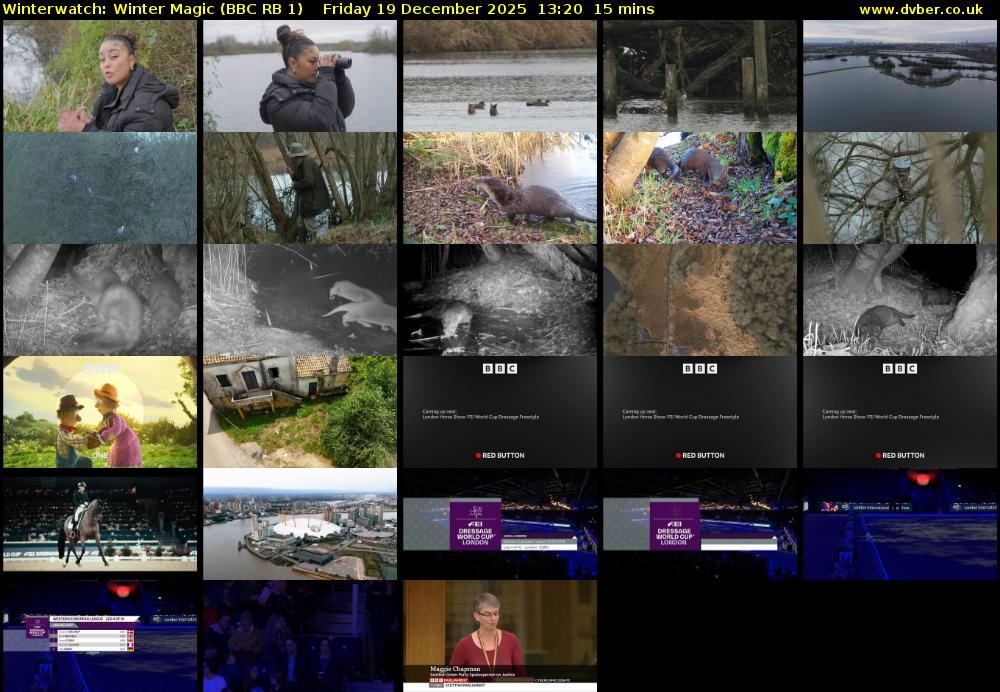Click the first FEI Dressage World Cup logo
Screen dimensions: 1000x692
coord(475,525)
